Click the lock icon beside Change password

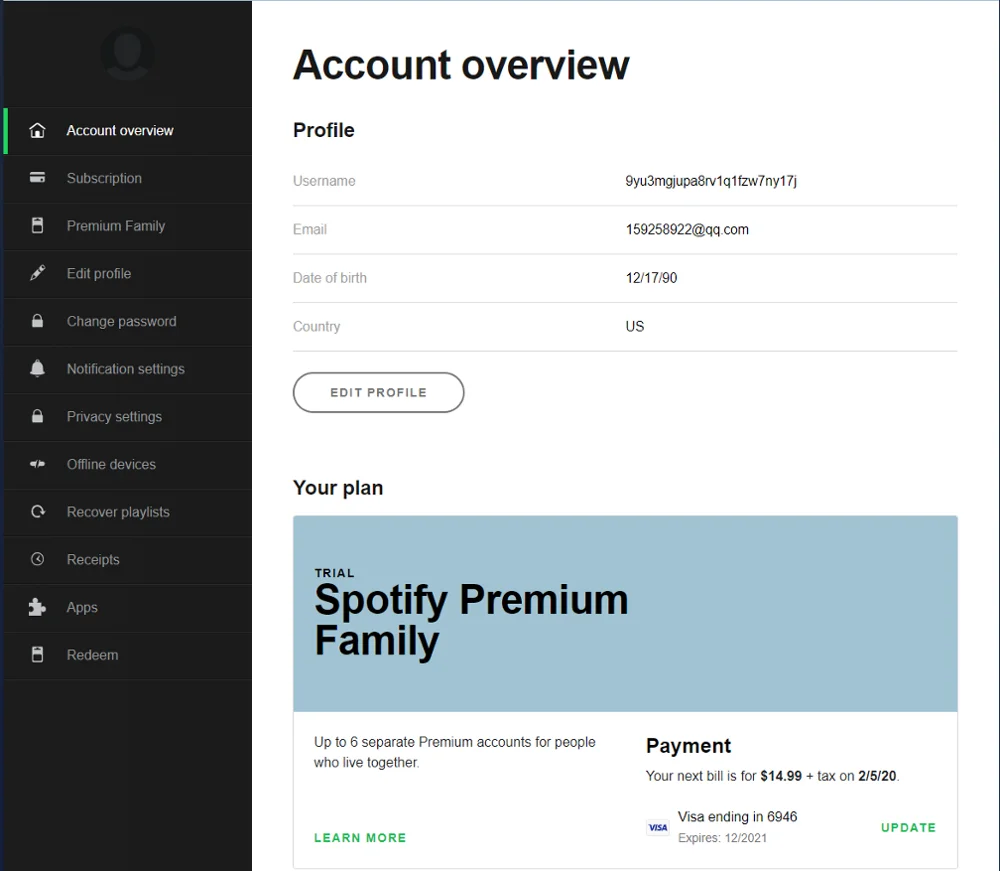pos(38,321)
